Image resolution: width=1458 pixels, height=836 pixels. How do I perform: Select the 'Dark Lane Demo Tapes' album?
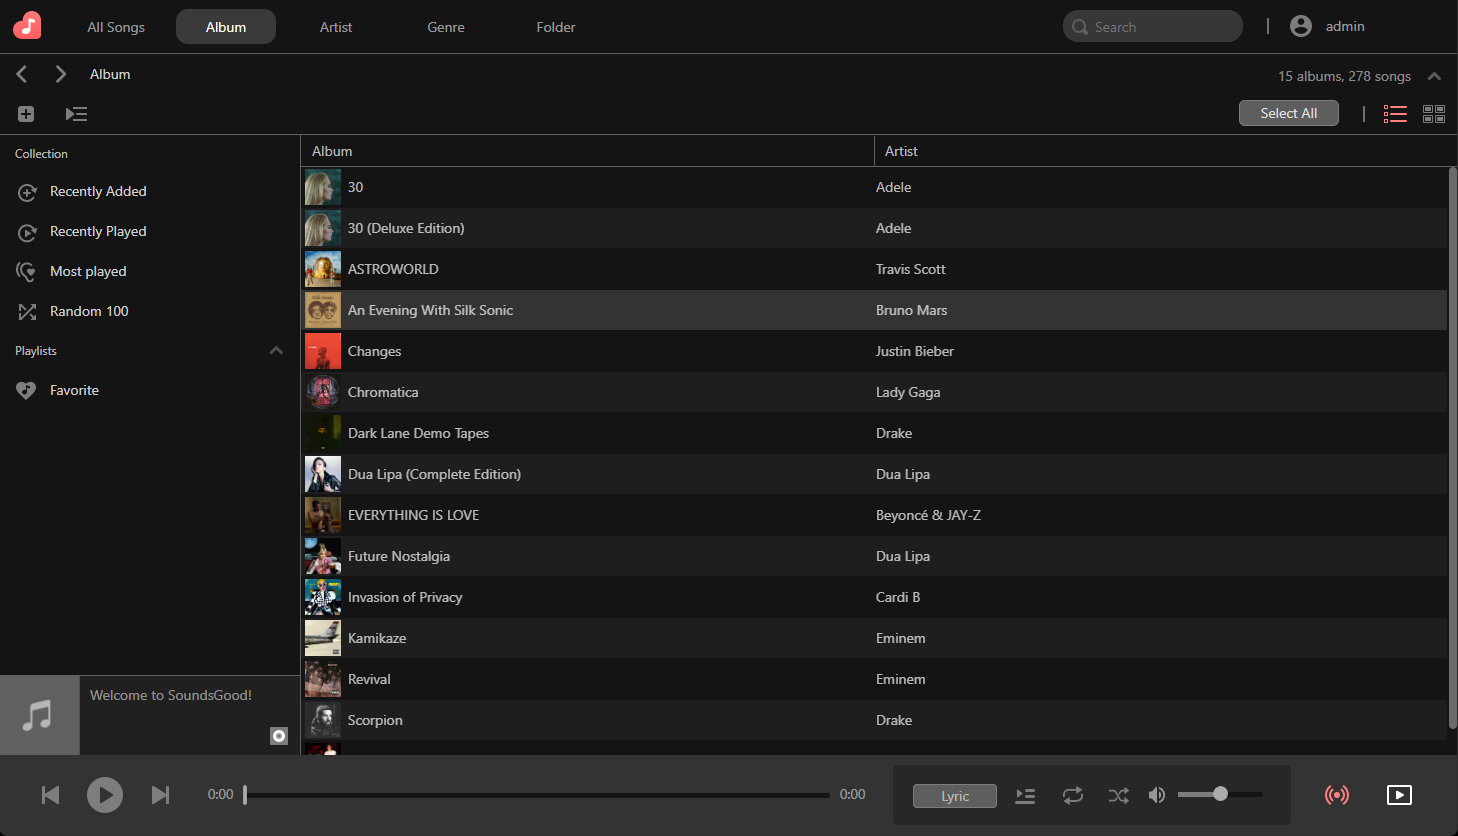[874, 433]
